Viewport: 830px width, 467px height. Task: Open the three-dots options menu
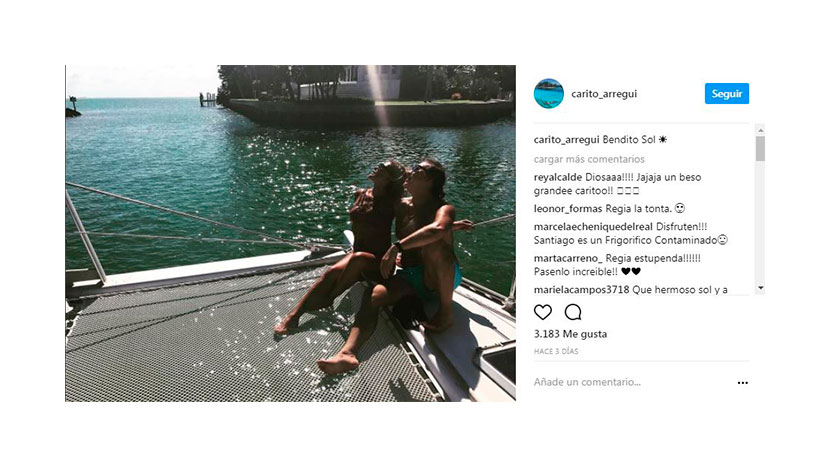point(743,383)
